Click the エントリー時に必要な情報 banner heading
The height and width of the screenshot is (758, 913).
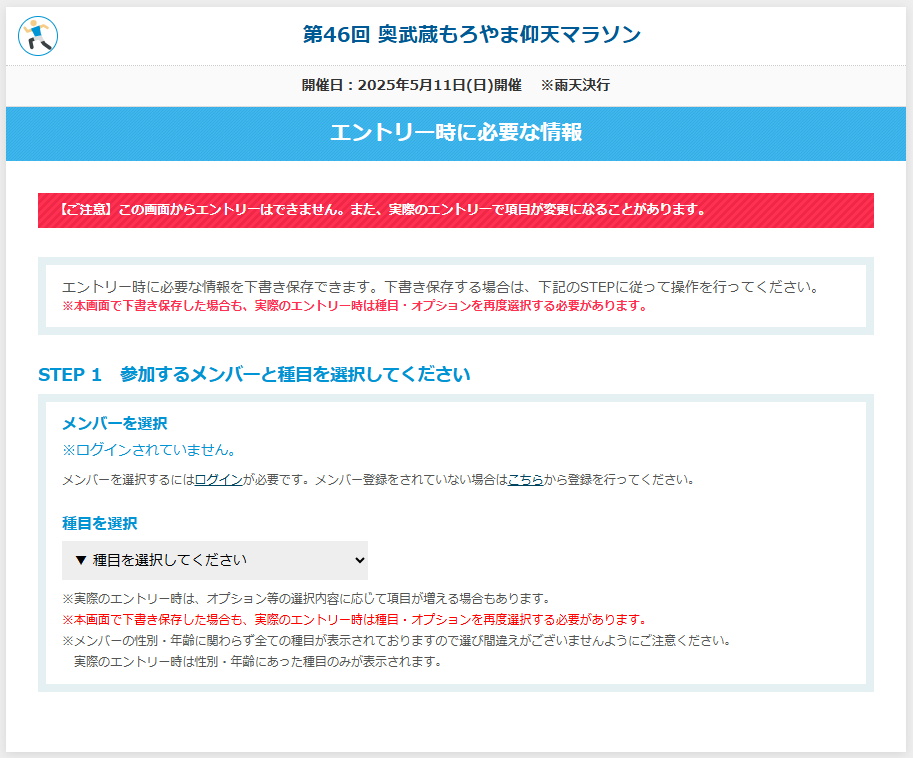pos(456,132)
